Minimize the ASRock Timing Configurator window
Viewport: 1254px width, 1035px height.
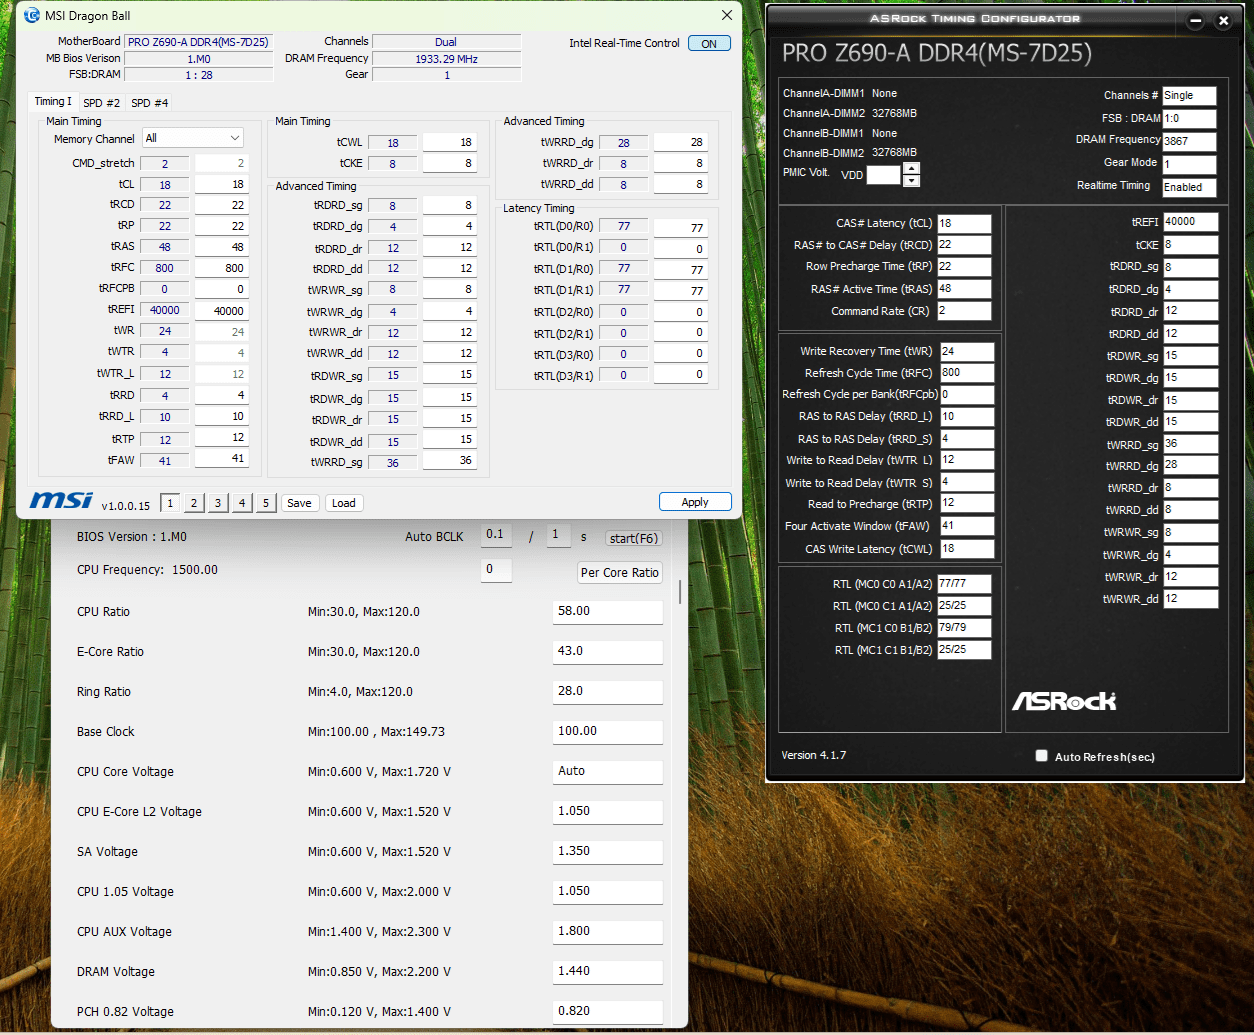(x=1195, y=20)
